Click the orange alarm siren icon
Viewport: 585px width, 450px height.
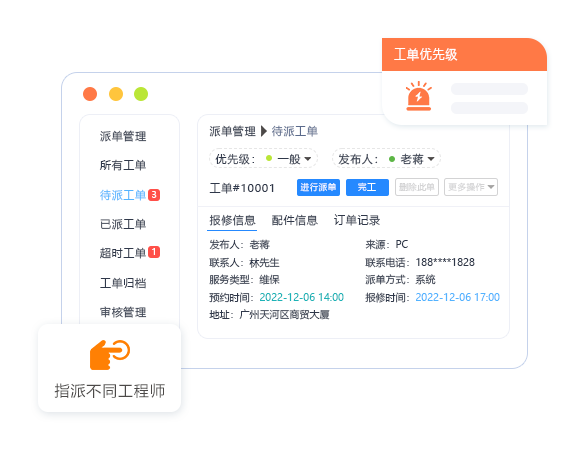pyautogui.click(x=419, y=96)
